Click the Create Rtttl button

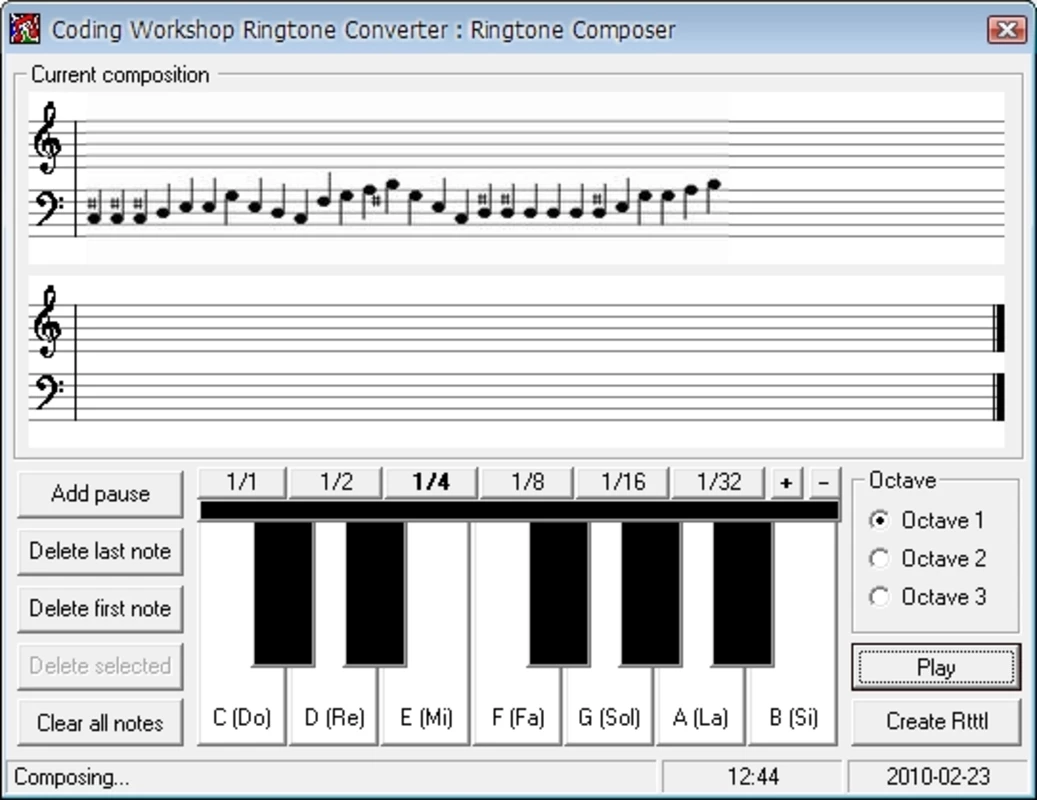pos(936,721)
